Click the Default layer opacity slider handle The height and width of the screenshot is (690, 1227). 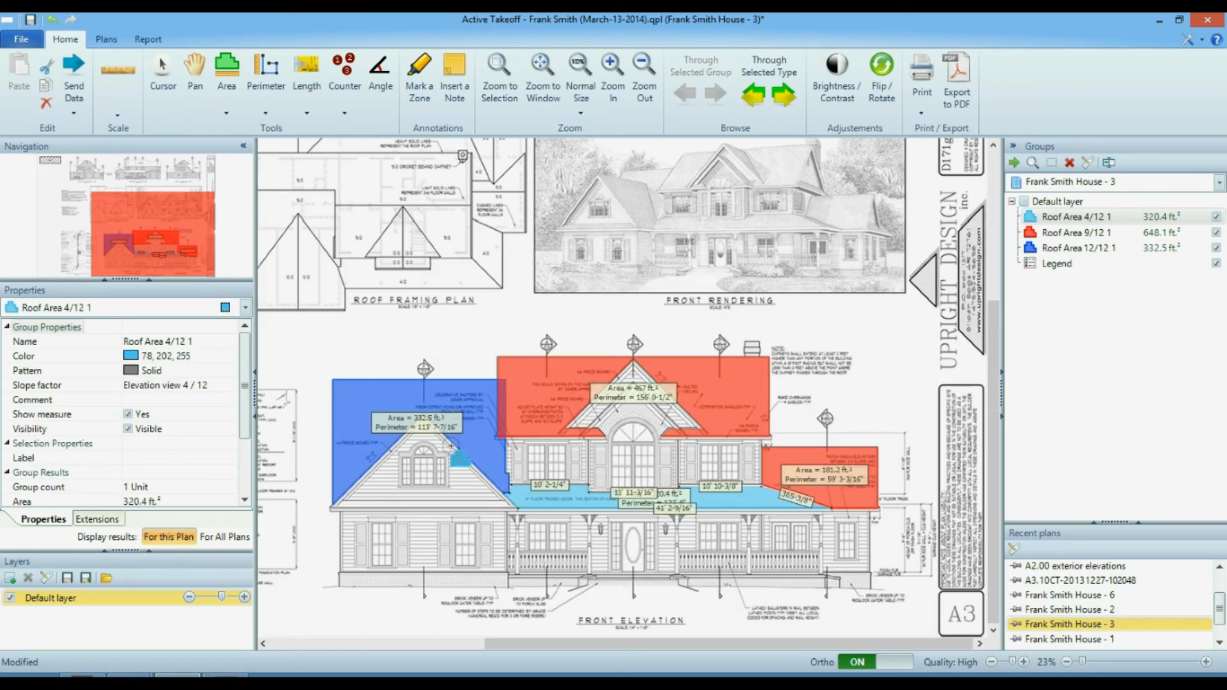221,597
